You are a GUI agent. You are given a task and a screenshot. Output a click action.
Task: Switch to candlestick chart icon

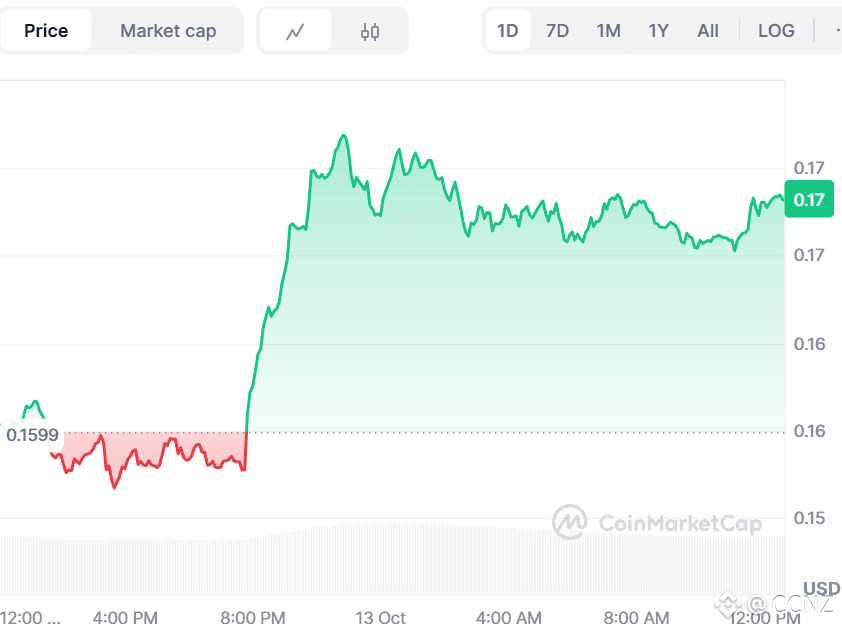tap(370, 32)
